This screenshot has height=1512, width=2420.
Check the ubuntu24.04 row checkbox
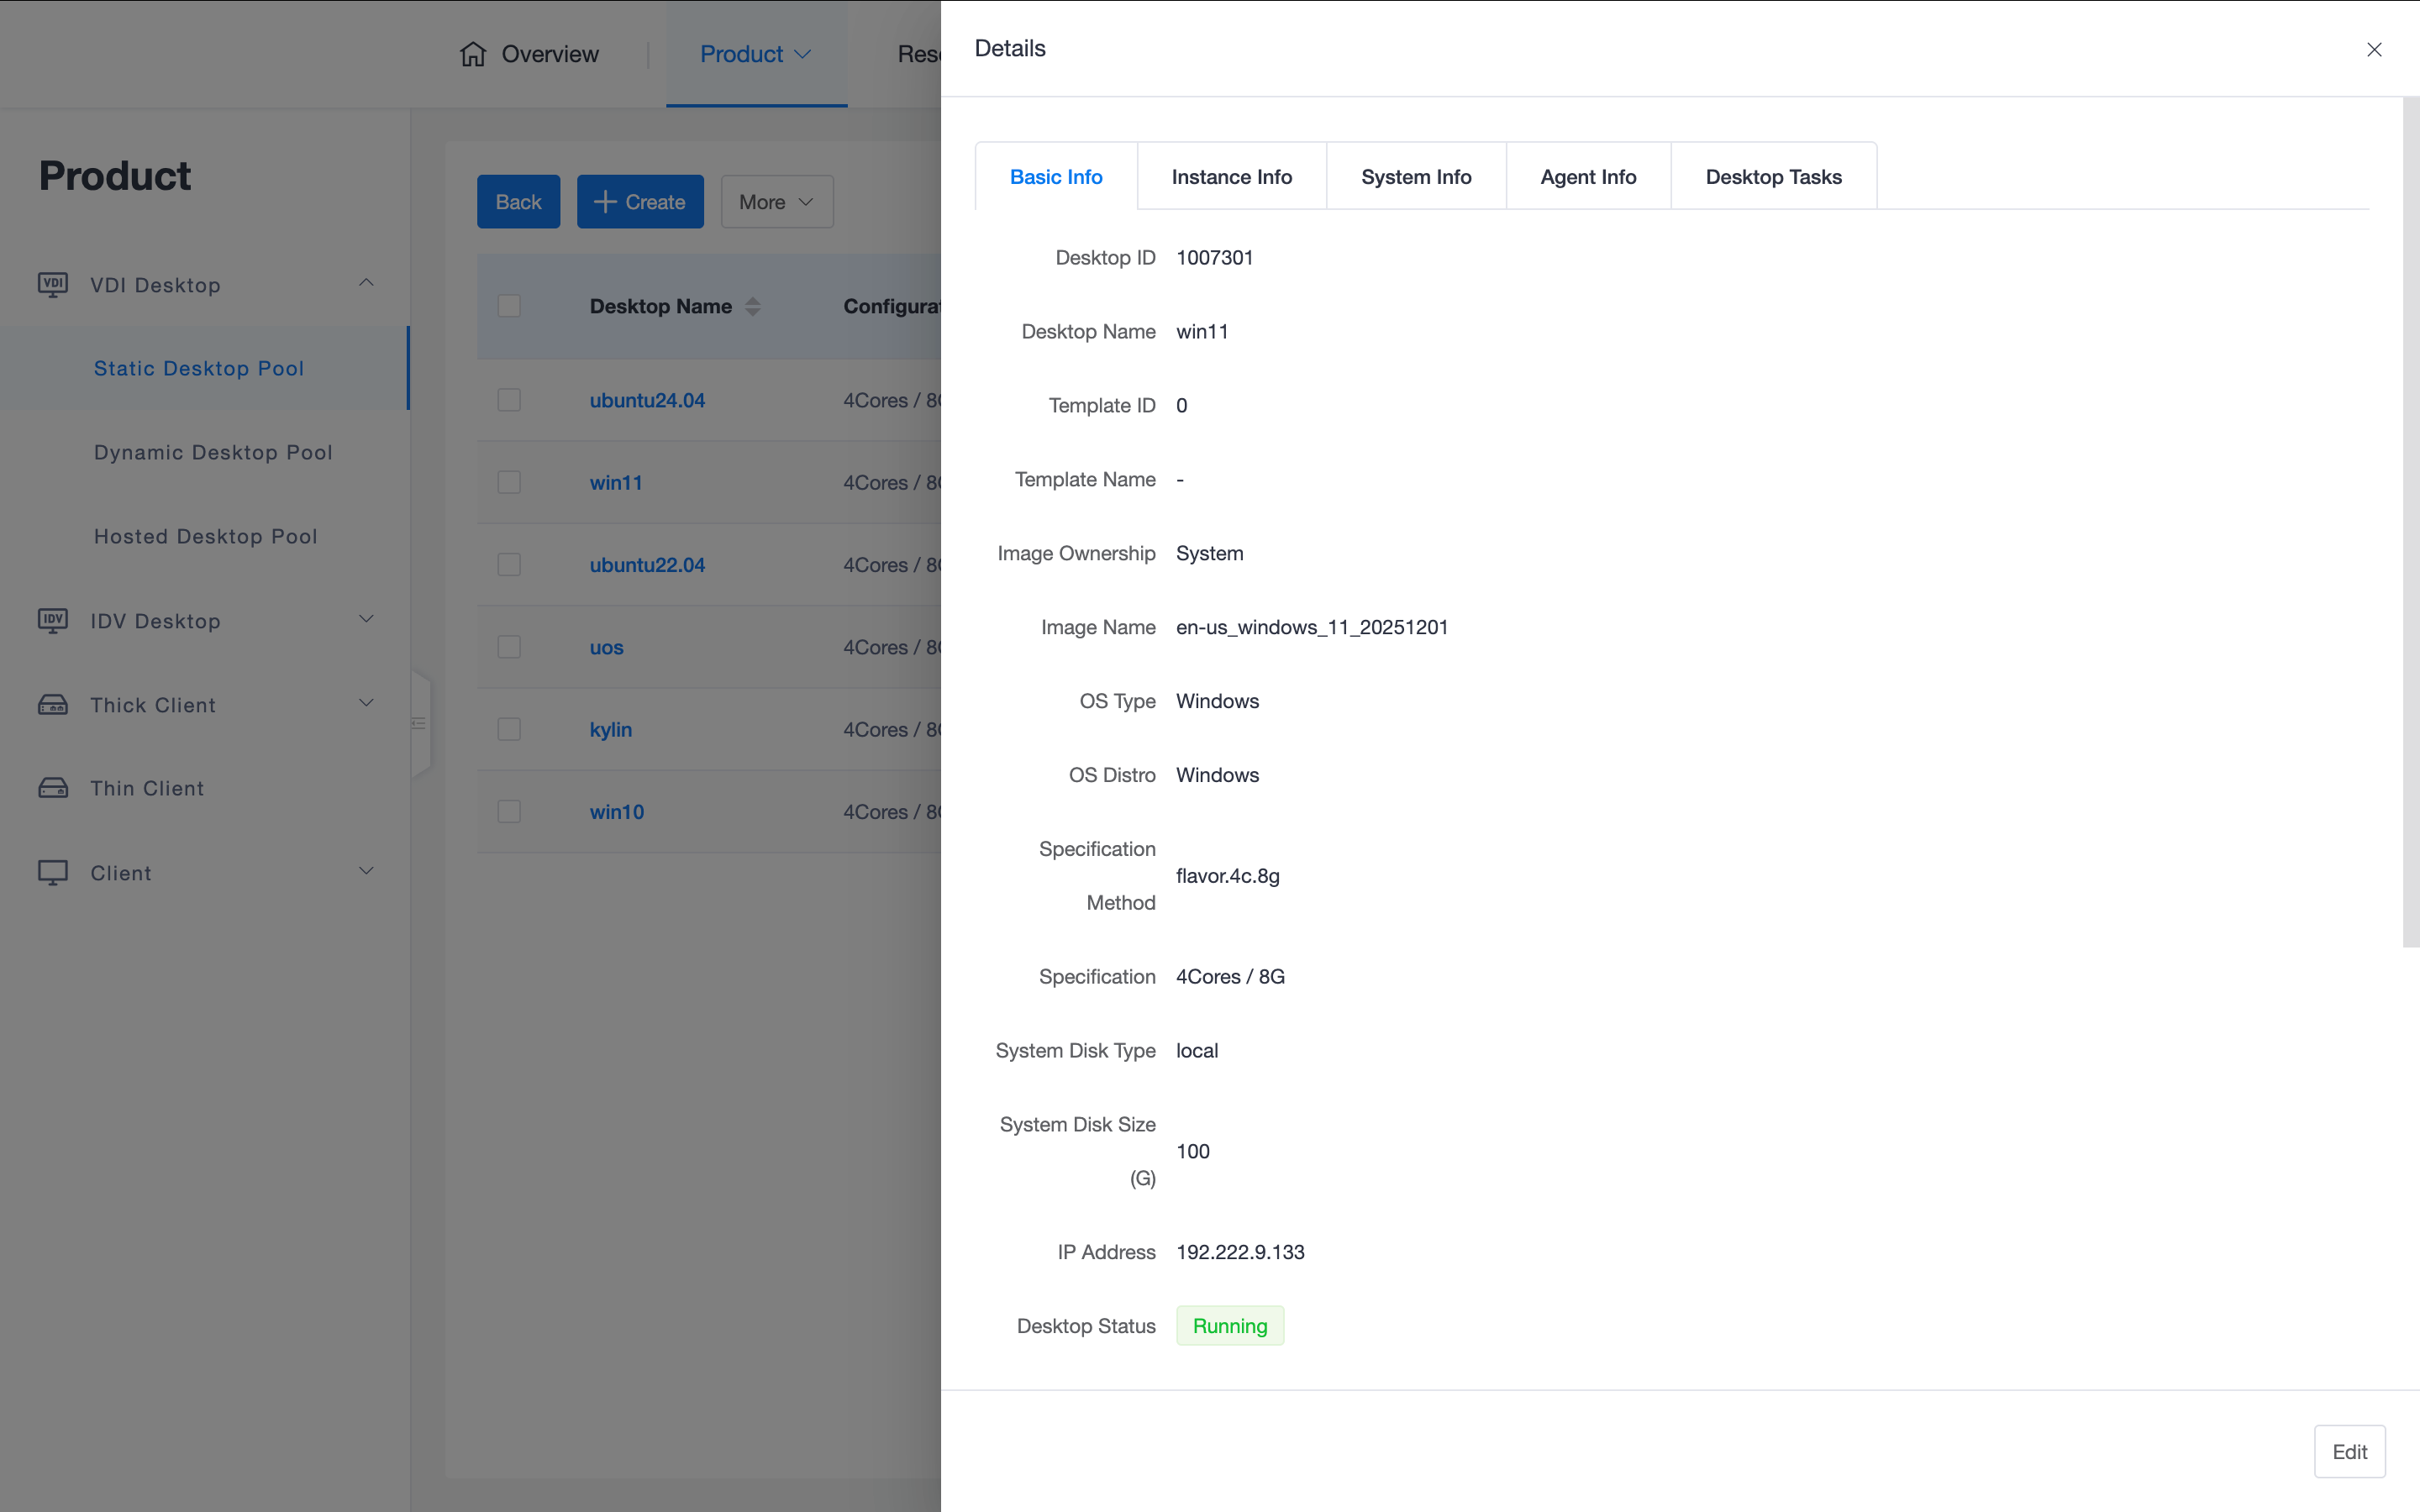tap(509, 400)
